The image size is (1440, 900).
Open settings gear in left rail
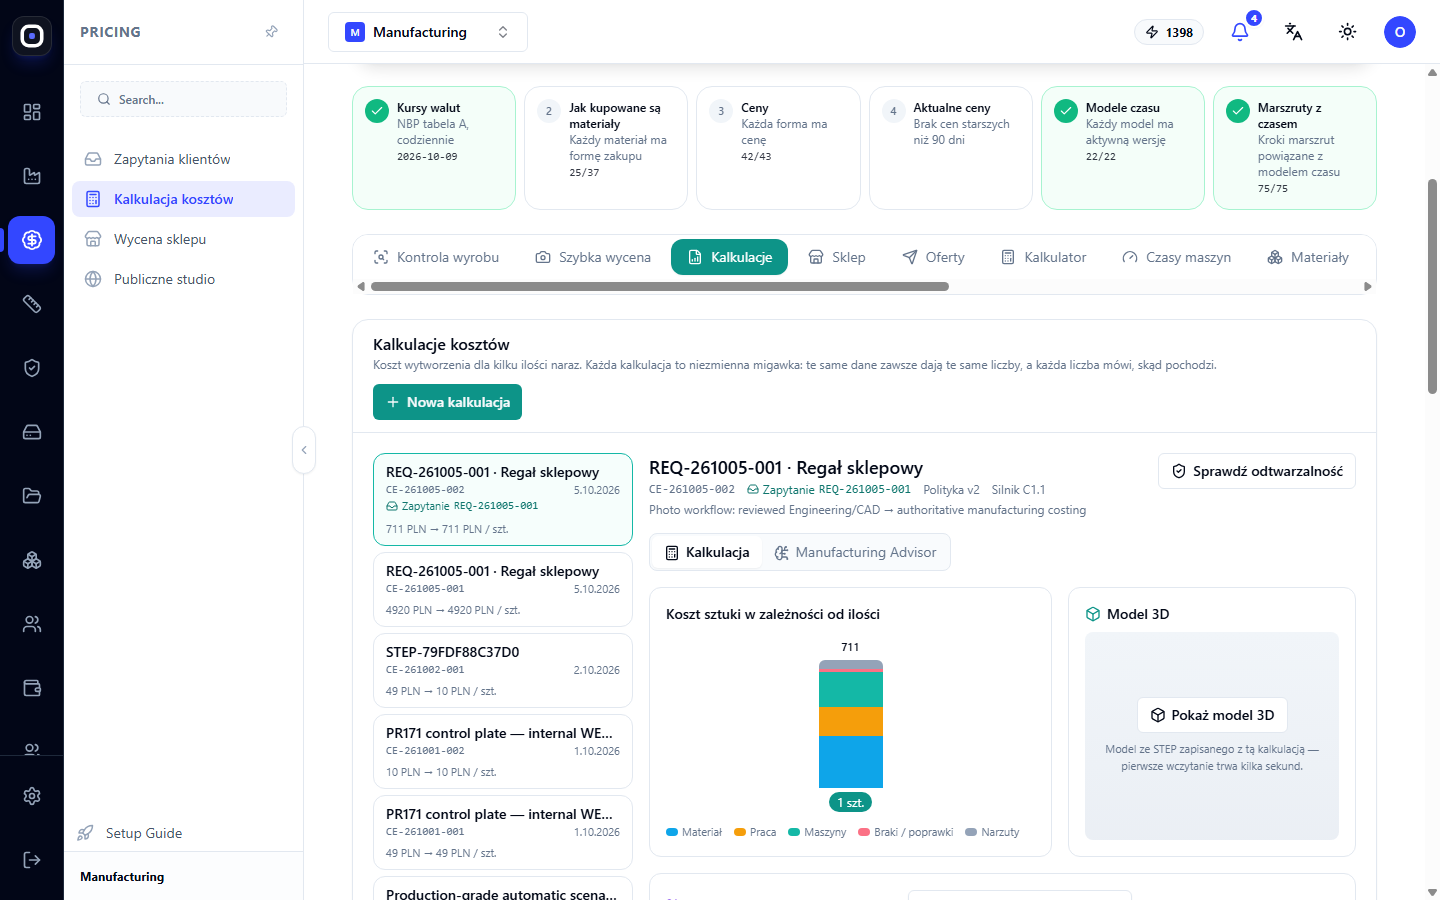point(32,796)
